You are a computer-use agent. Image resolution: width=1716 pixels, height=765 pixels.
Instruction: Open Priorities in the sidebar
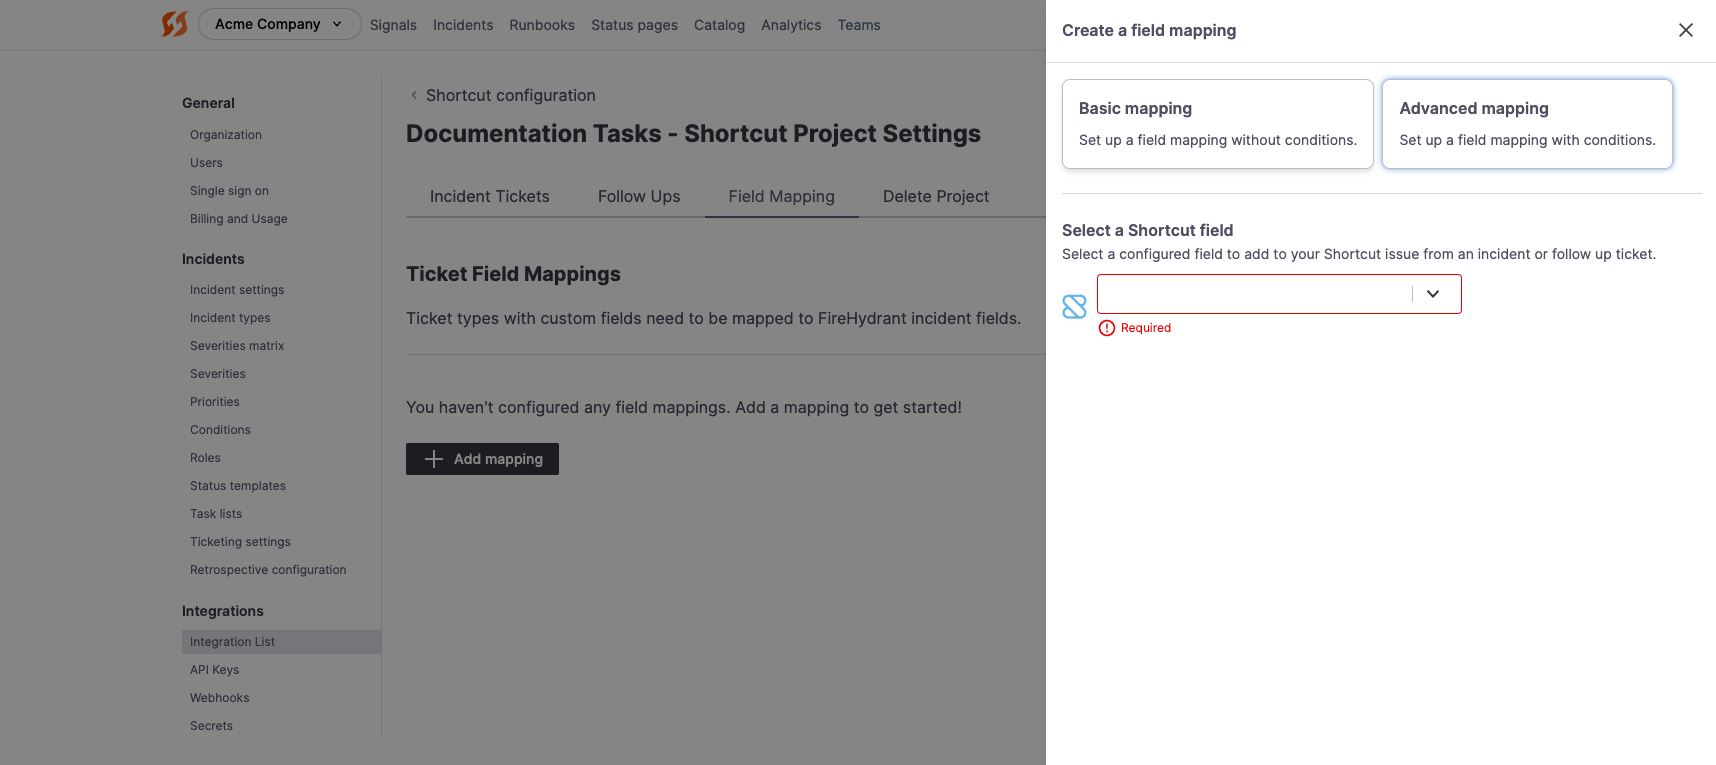click(x=215, y=402)
